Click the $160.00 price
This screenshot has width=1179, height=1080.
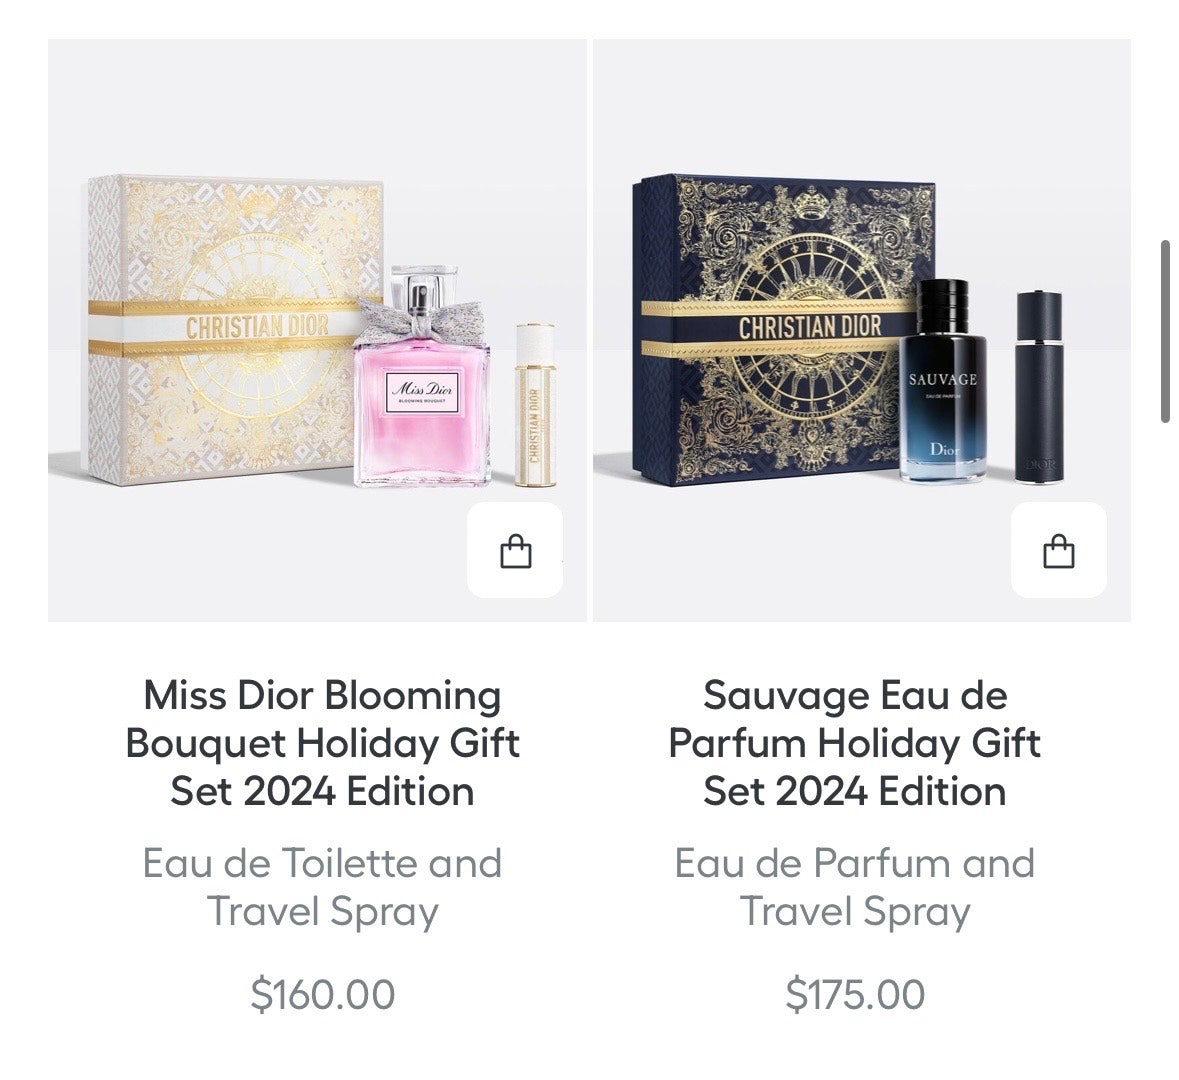(x=323, y=994)
